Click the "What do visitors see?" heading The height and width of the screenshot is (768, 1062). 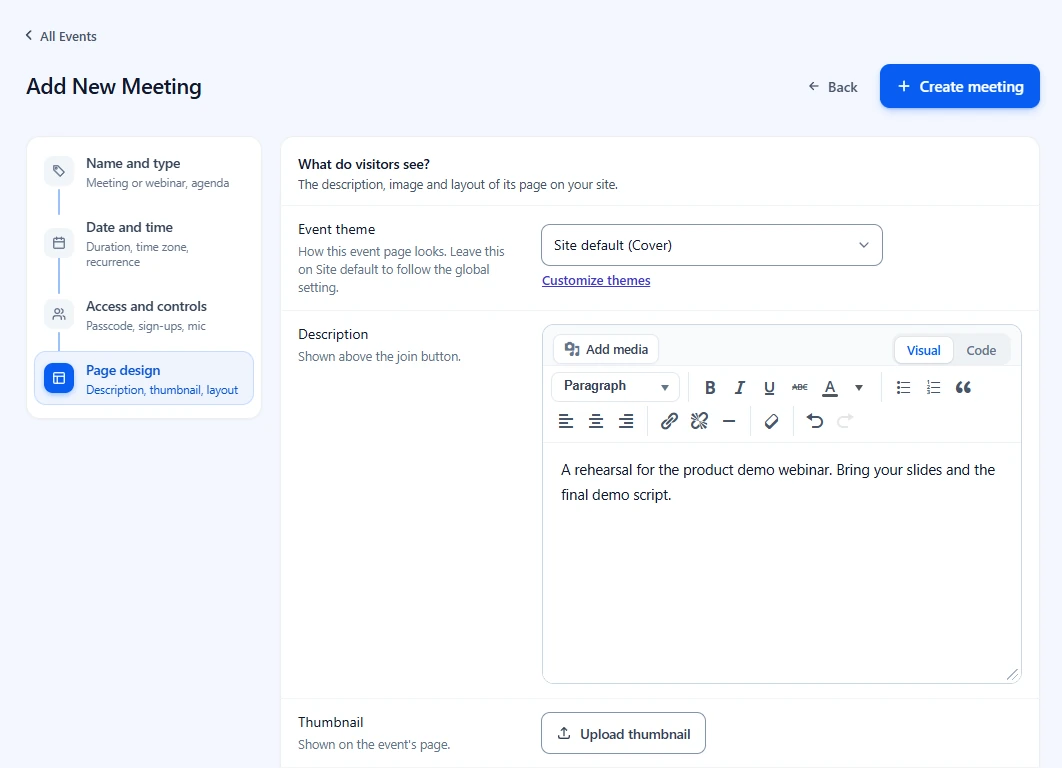[364, 165]
